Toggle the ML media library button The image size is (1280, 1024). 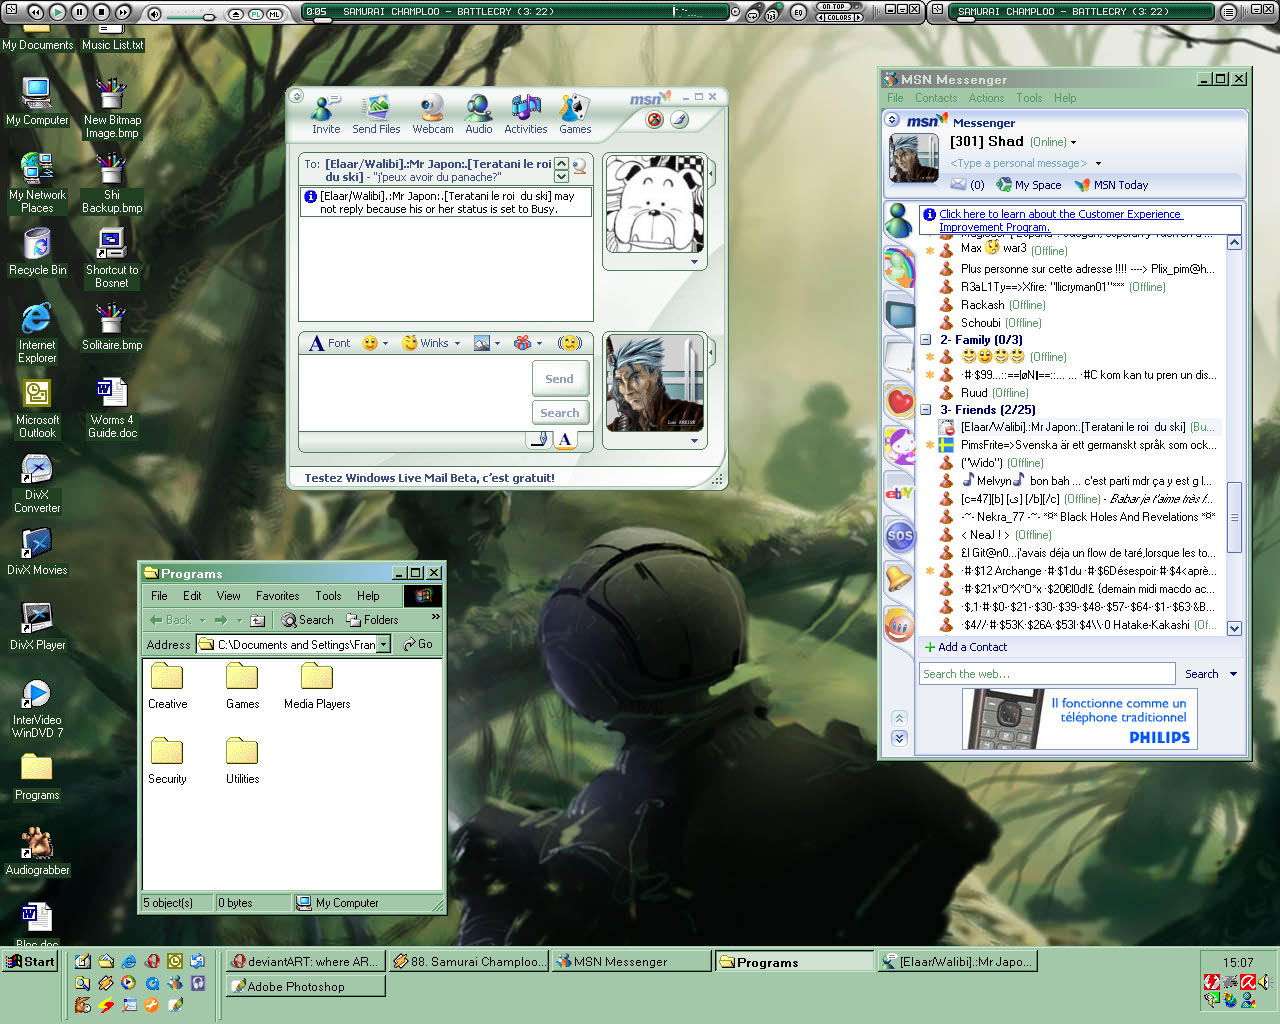273,14
